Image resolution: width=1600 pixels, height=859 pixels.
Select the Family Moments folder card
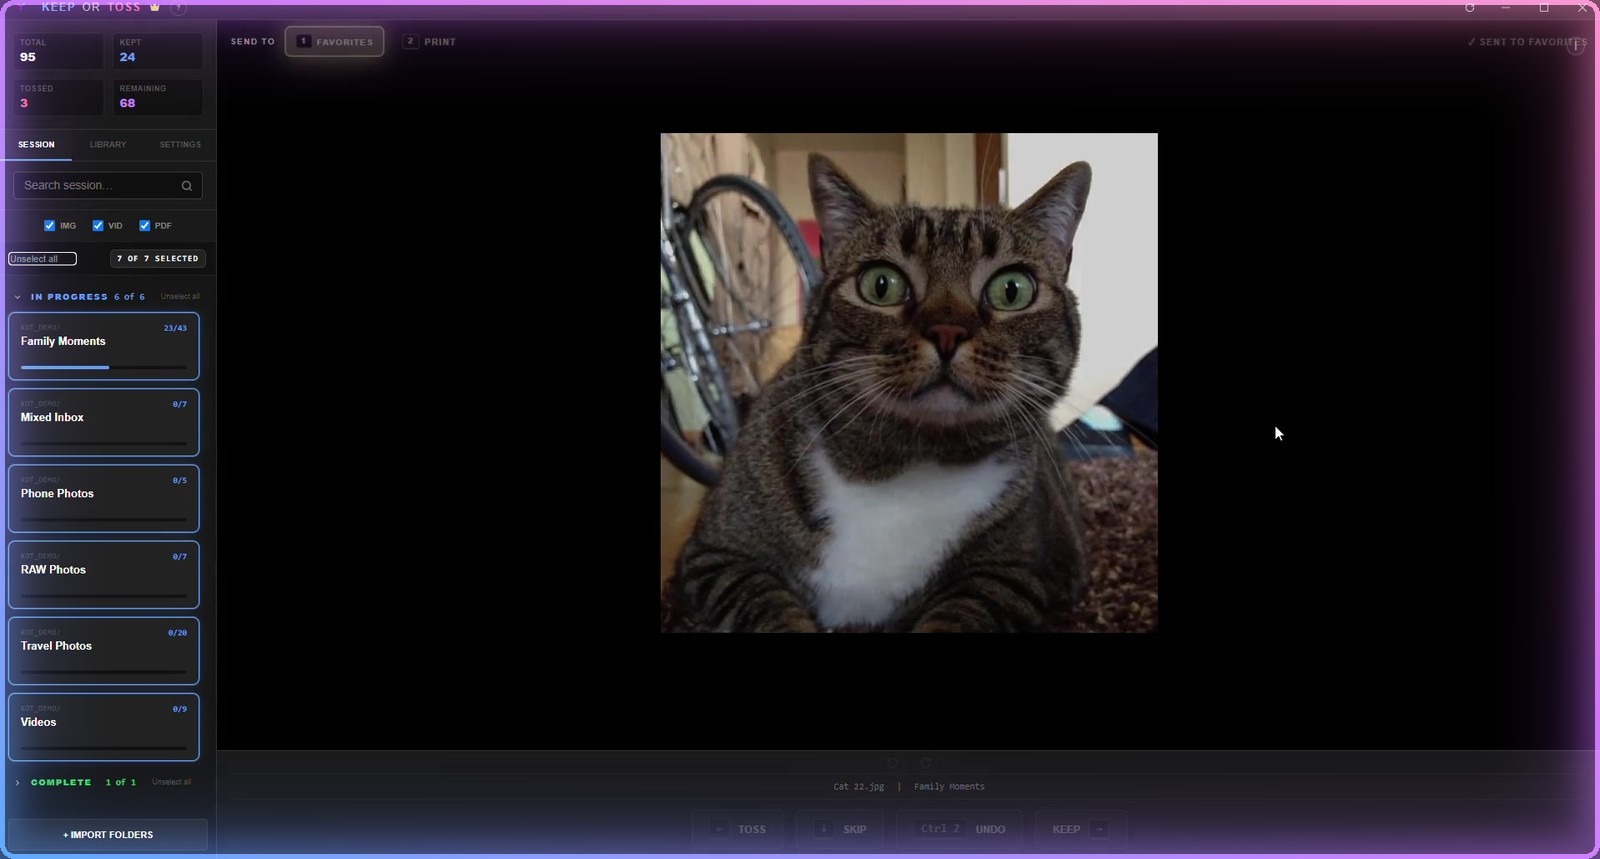coord(104,346)
